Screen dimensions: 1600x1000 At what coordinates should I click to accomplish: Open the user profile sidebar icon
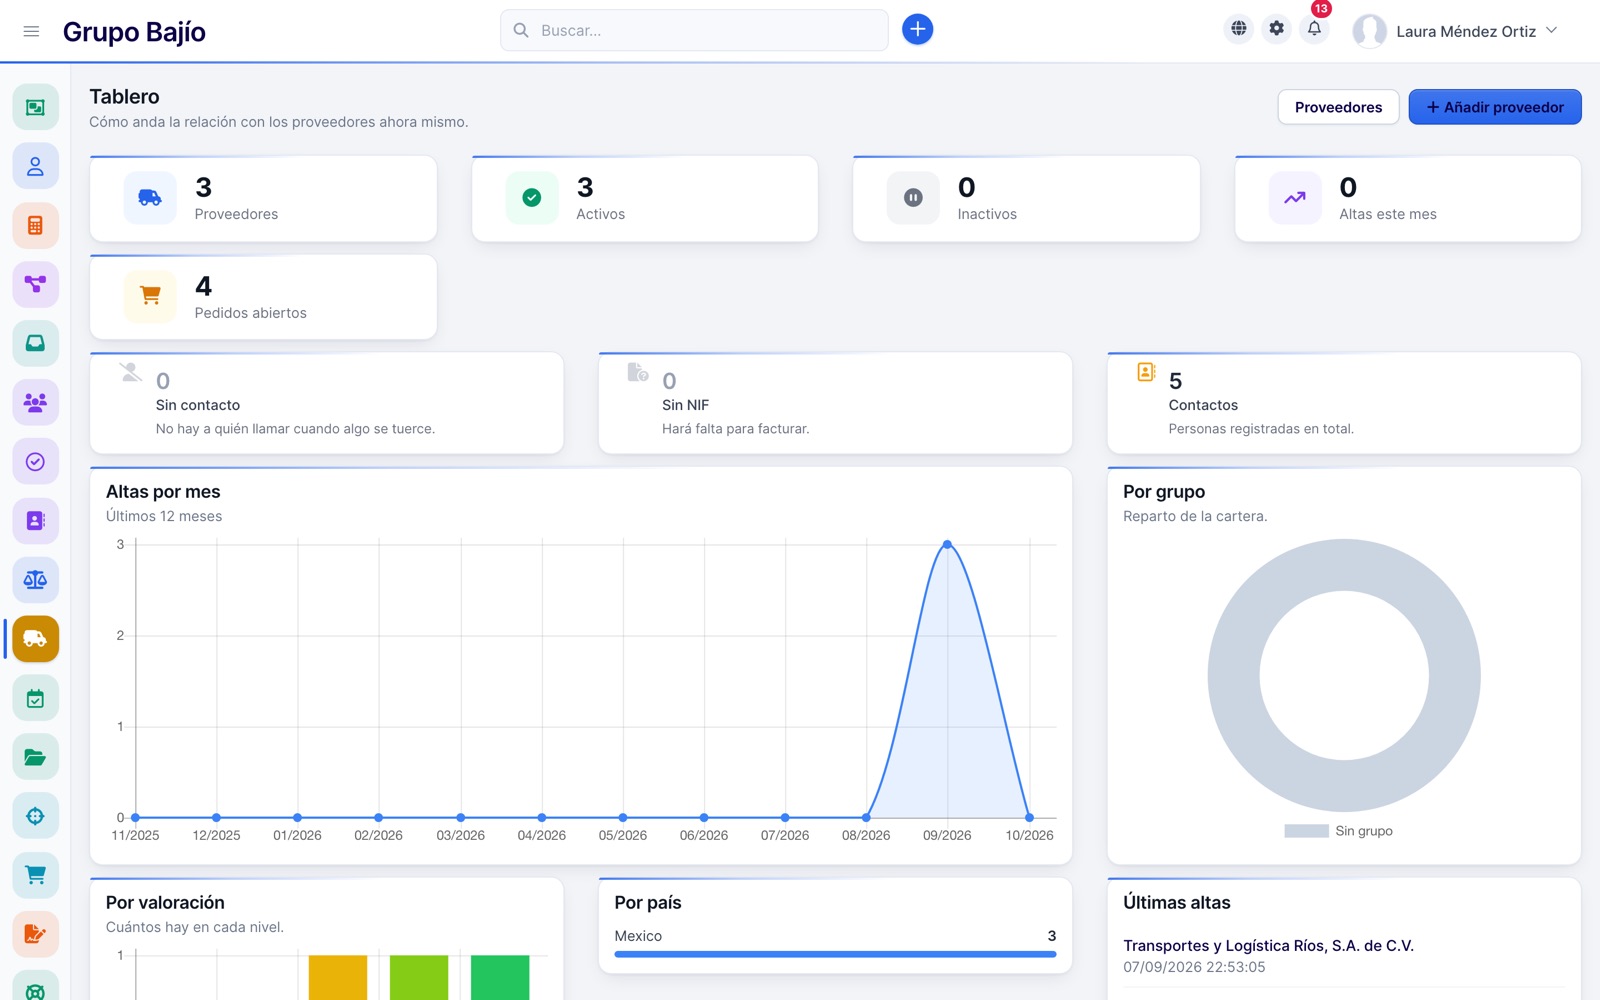pos(35,166)
